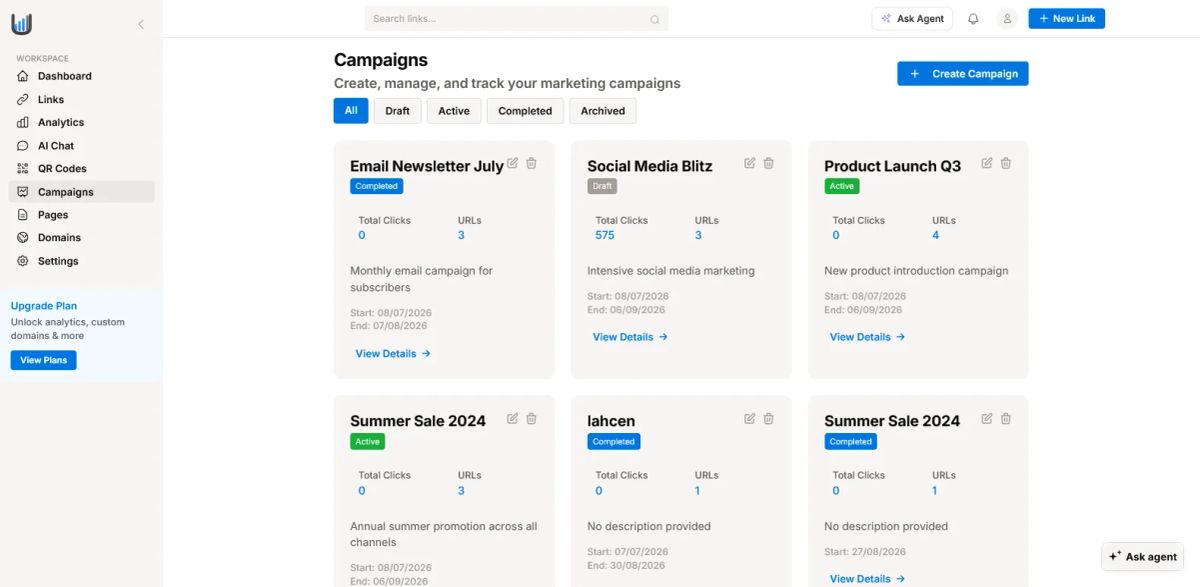Click the 575 total clicks value
The height and width of the screenshot is (587, 1200).
(605, 235)
